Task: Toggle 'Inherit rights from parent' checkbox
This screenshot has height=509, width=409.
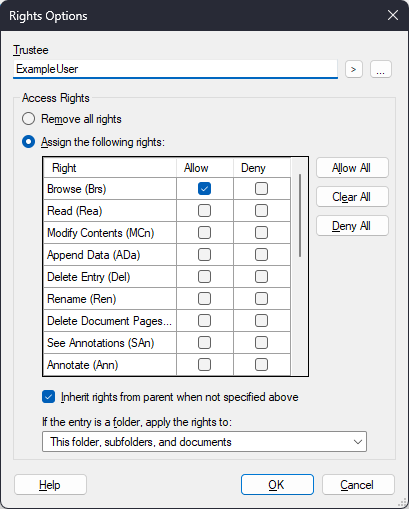Action: pos(49,397)
